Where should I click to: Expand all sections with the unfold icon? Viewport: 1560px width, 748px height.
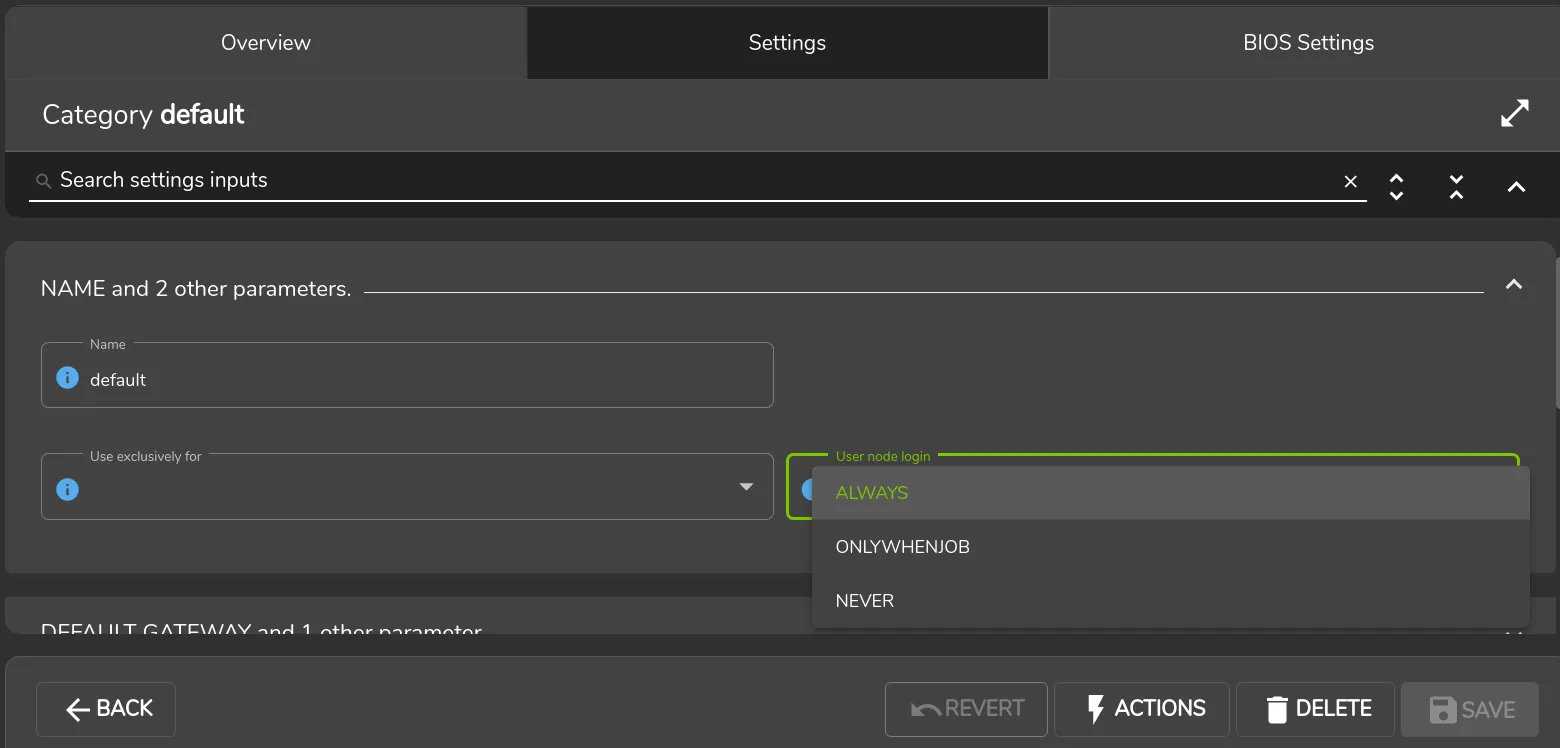pos(1397,186)
